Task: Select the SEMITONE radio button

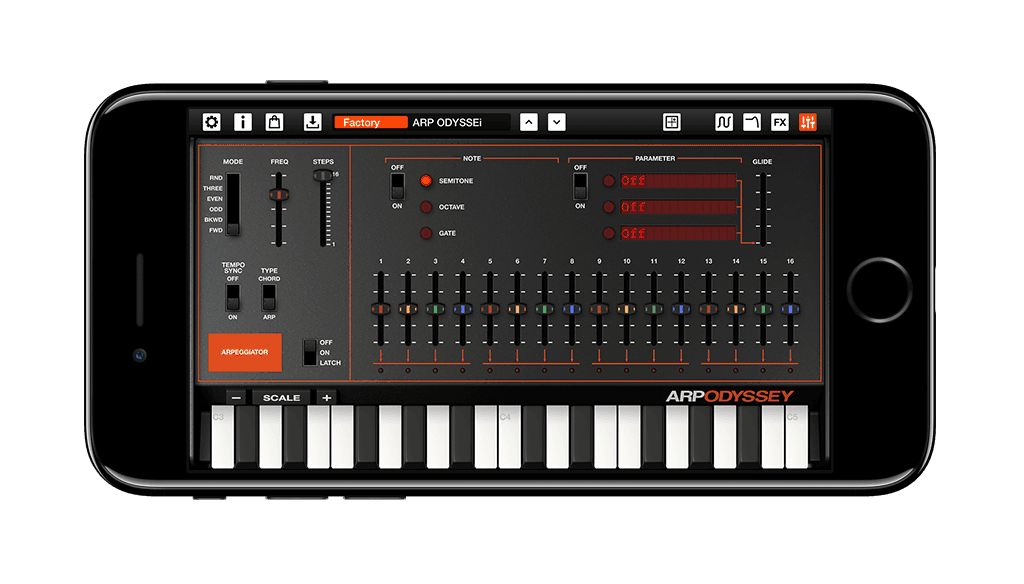Action: coord(424,181)
